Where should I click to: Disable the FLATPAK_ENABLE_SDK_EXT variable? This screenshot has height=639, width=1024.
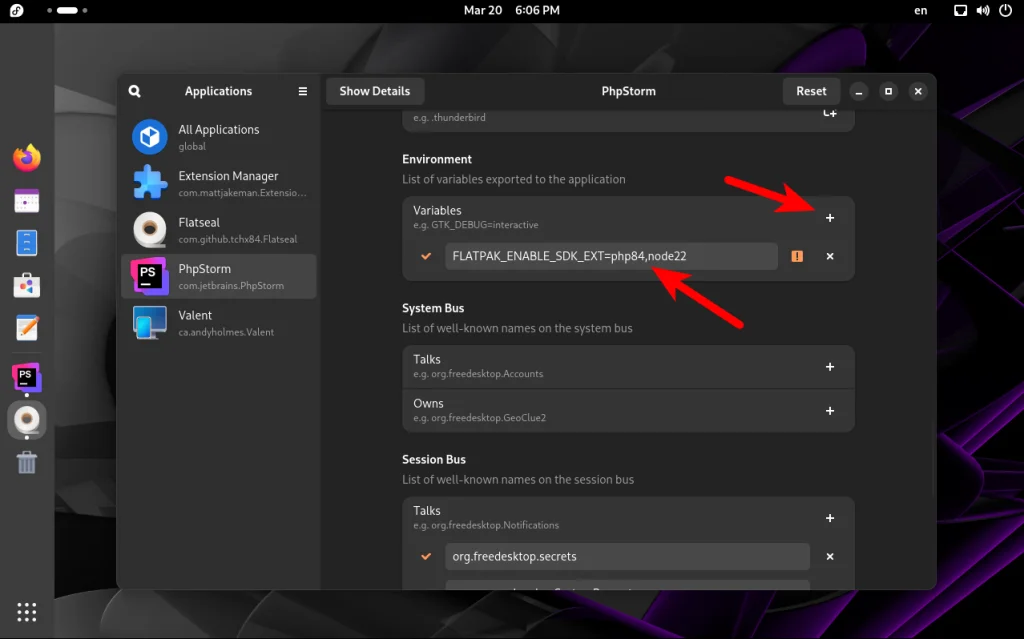425,256
